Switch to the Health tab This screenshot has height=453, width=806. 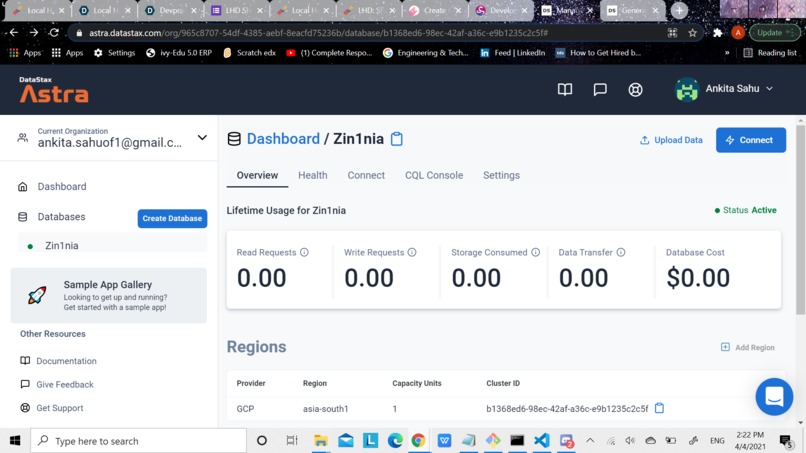313,175
